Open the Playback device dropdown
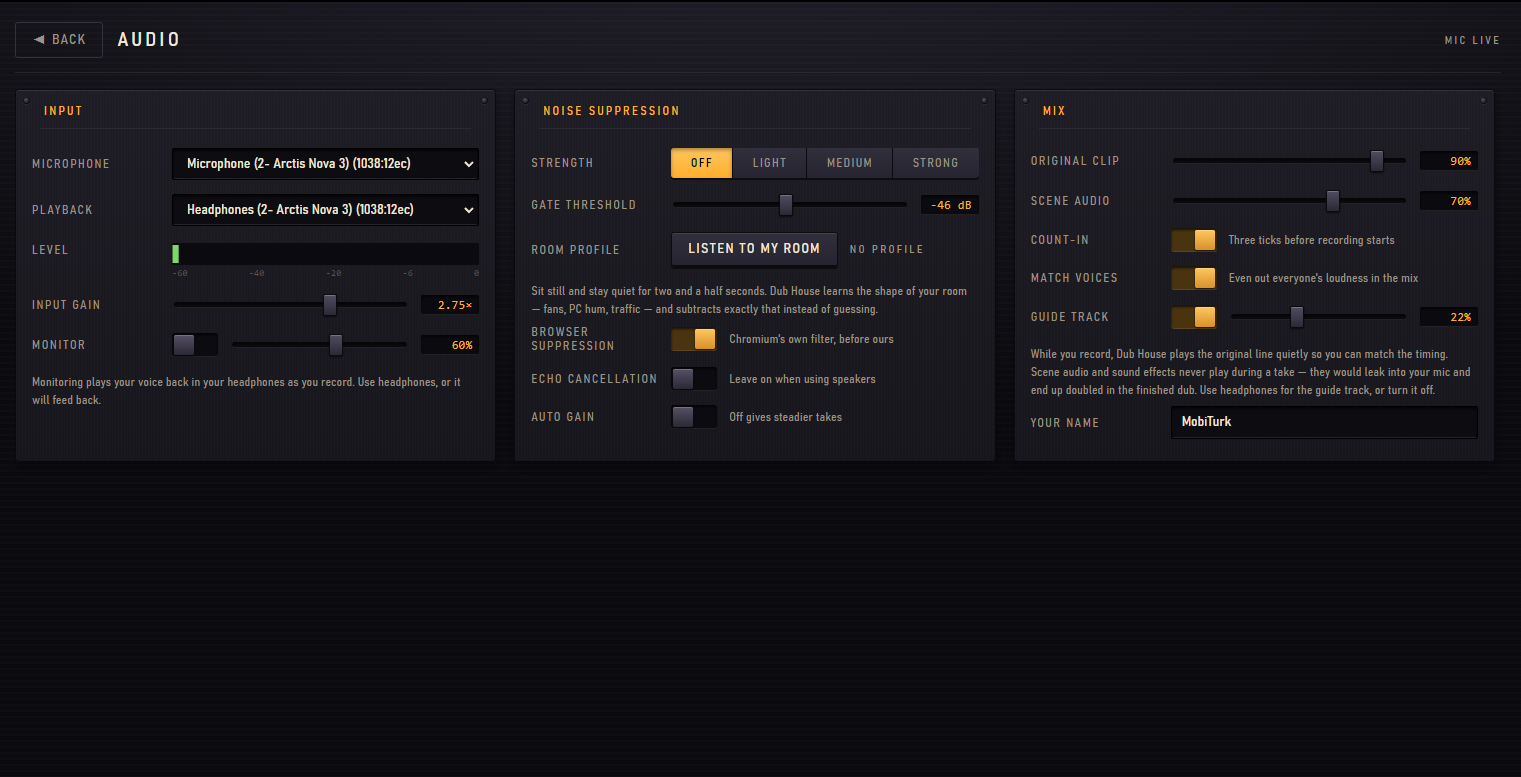Image resolution: width=1521 pixels, height=777 pixels. pos(325,210)
